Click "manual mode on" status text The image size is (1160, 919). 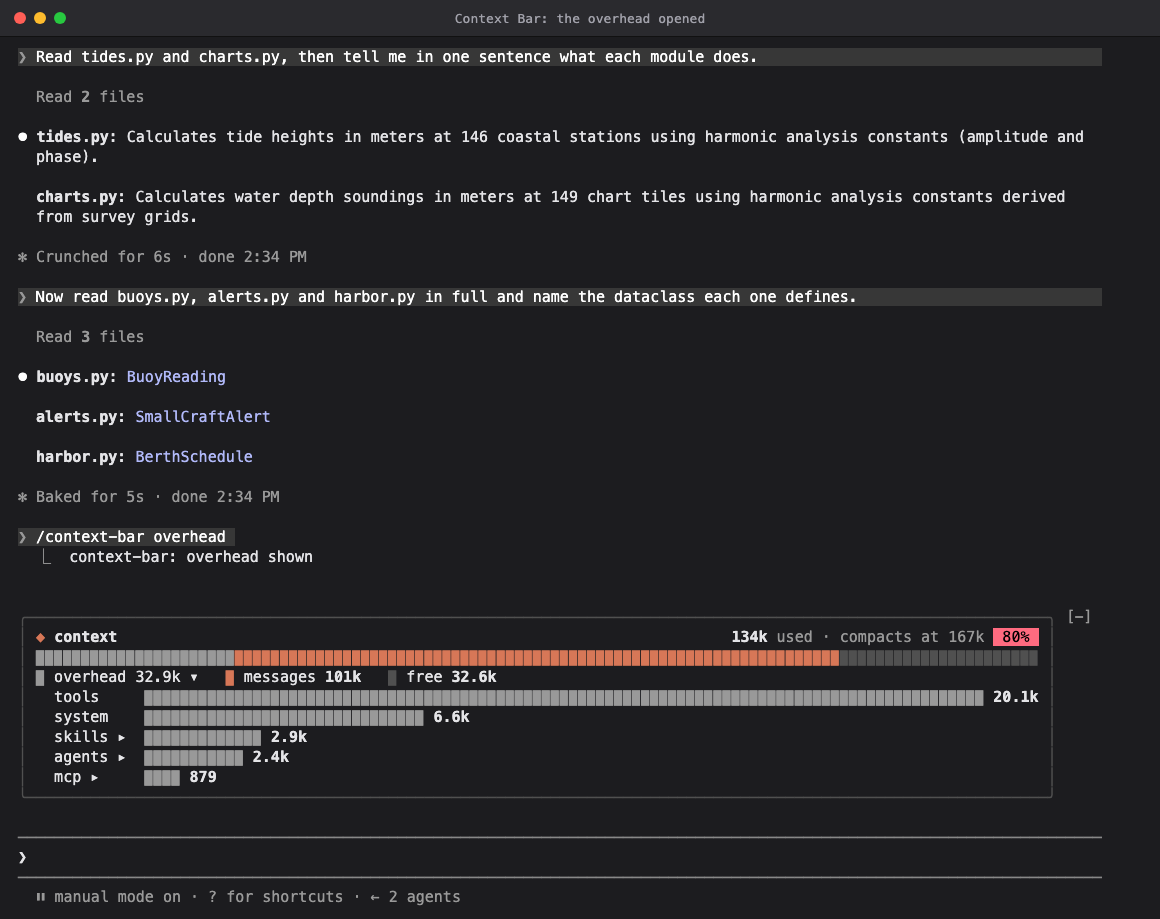pyautogui.click(x=117, y=897)
